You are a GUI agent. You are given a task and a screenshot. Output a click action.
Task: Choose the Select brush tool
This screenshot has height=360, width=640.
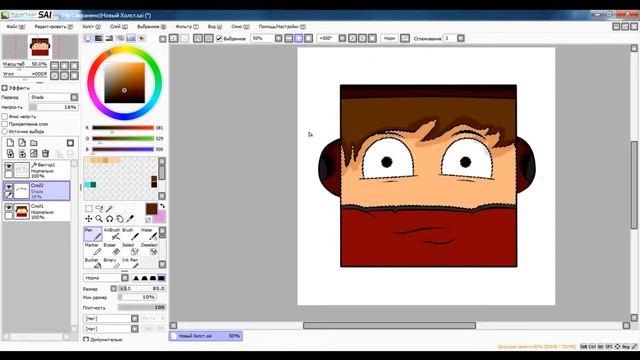[130, 249]
